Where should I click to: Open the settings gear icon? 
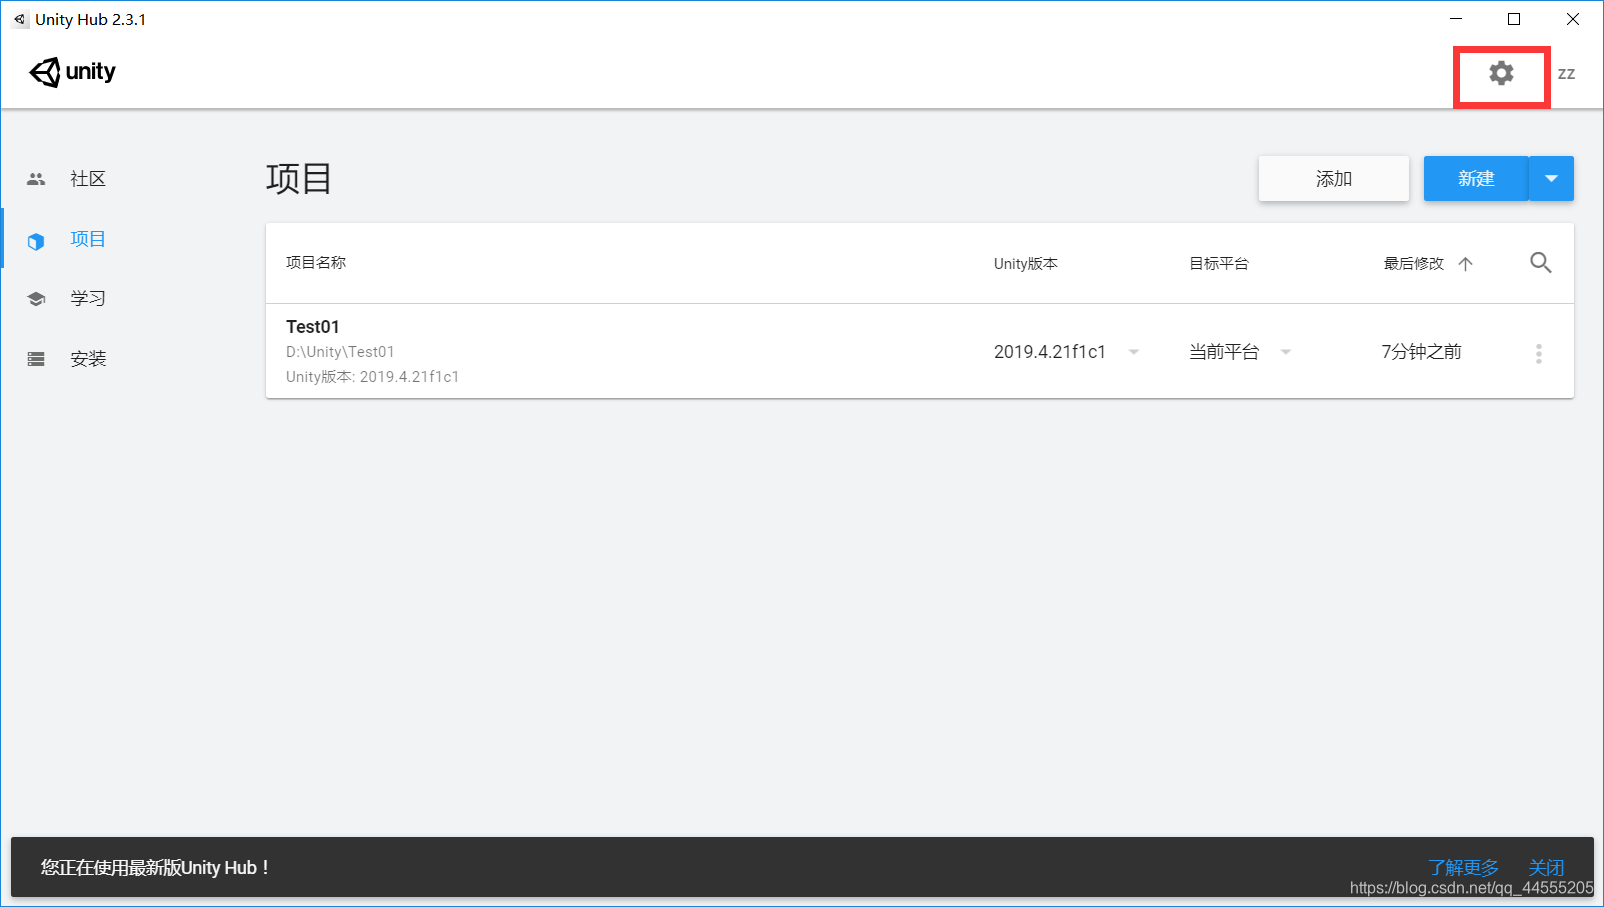[1501, 73]
